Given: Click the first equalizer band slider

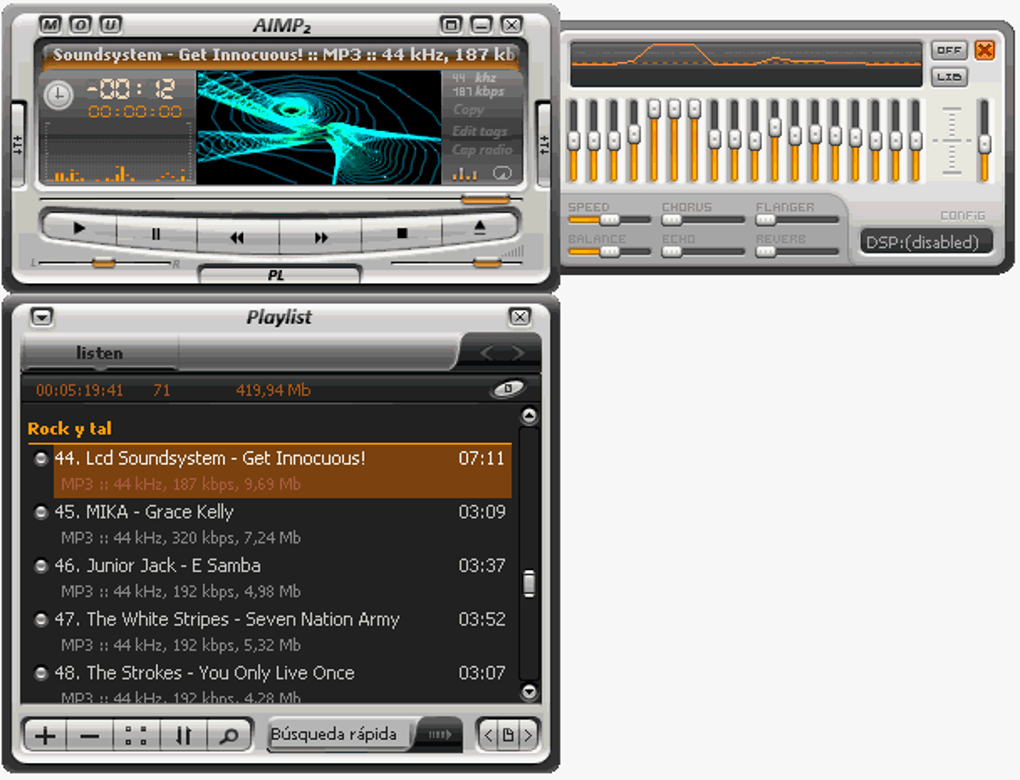Looking at the screenshot, I should [x=573, y=141].
